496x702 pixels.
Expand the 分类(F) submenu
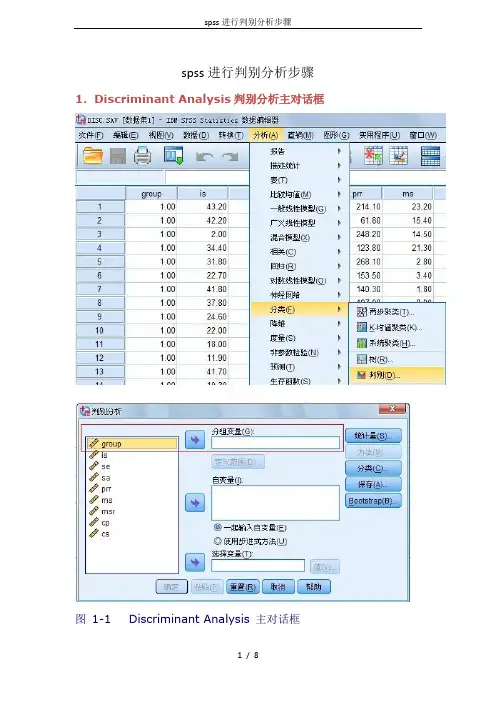pyautogui.click(x=299, y=309)
